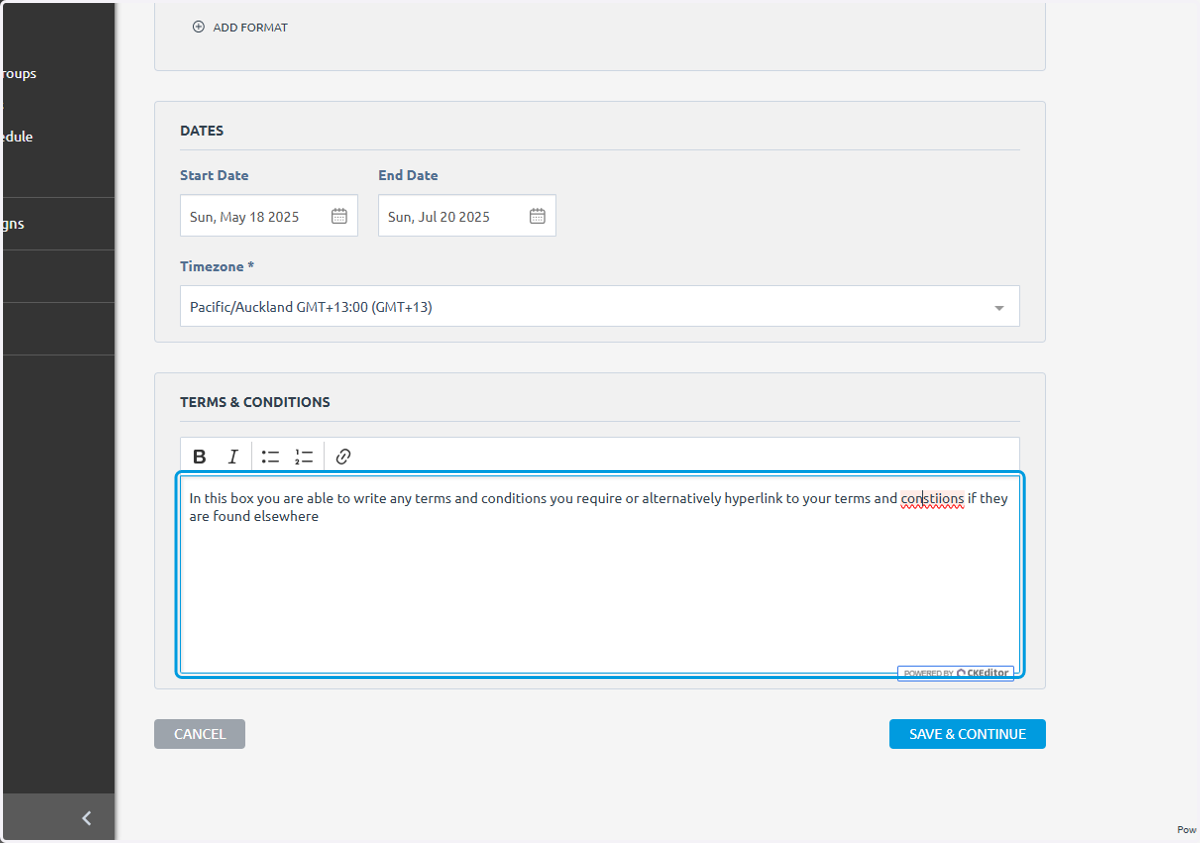Toggle italic formatting in editor

click(233, 456)
